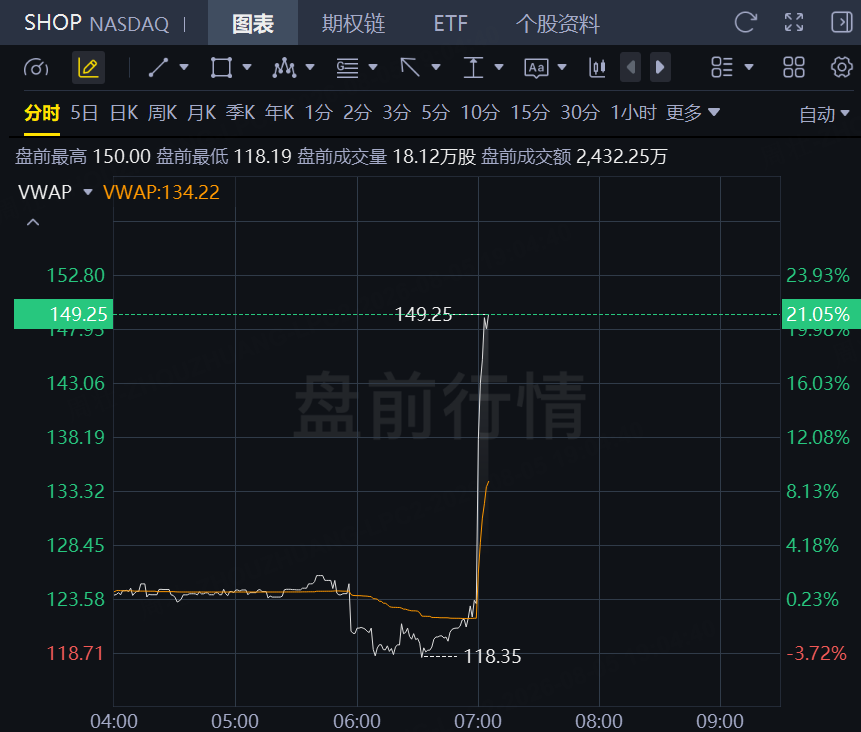This screenshot has width=861, height=732.
Task: Refresh the chart data
Action: (745, 23)
